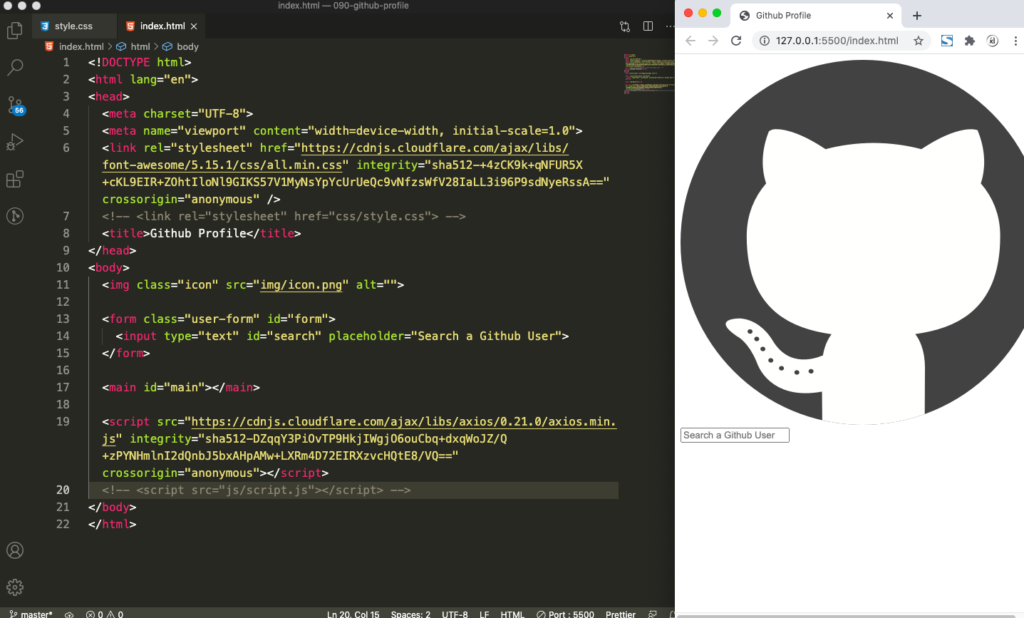Change language mode via HTML status item
This screenshot has width=1024, height=618.
[512, 614]
